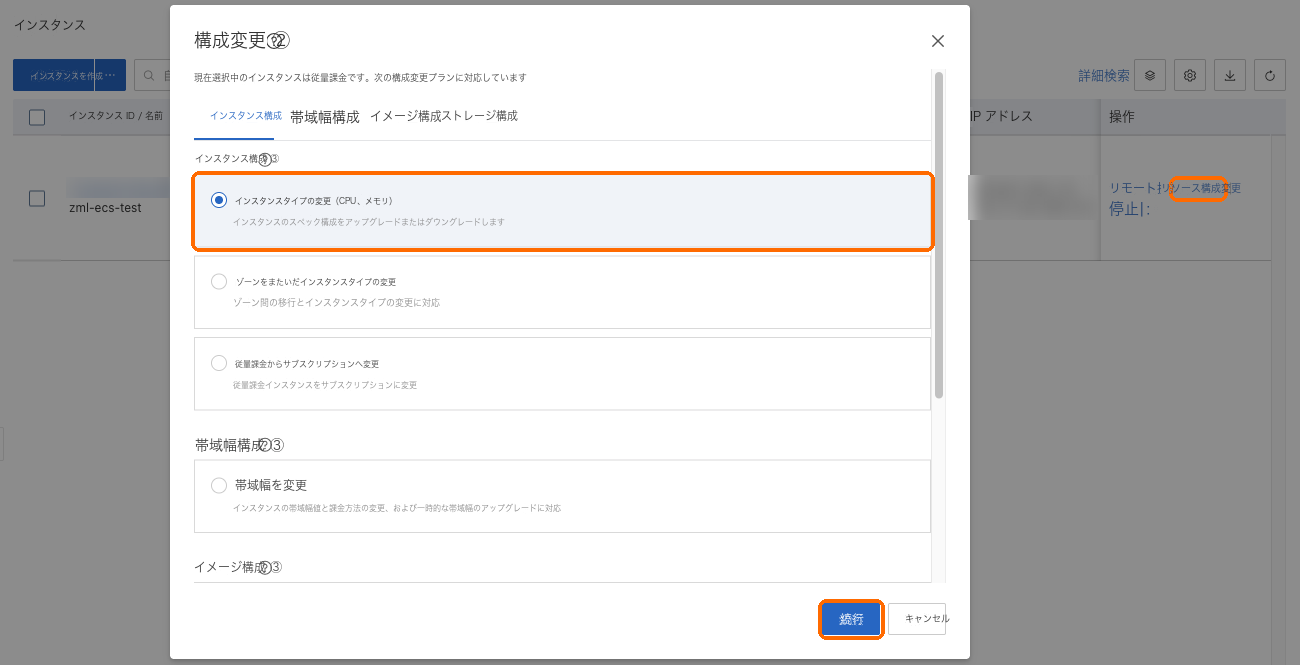Click the download/export icon
Screen dimensions: 1300x665
(1230, 75)
